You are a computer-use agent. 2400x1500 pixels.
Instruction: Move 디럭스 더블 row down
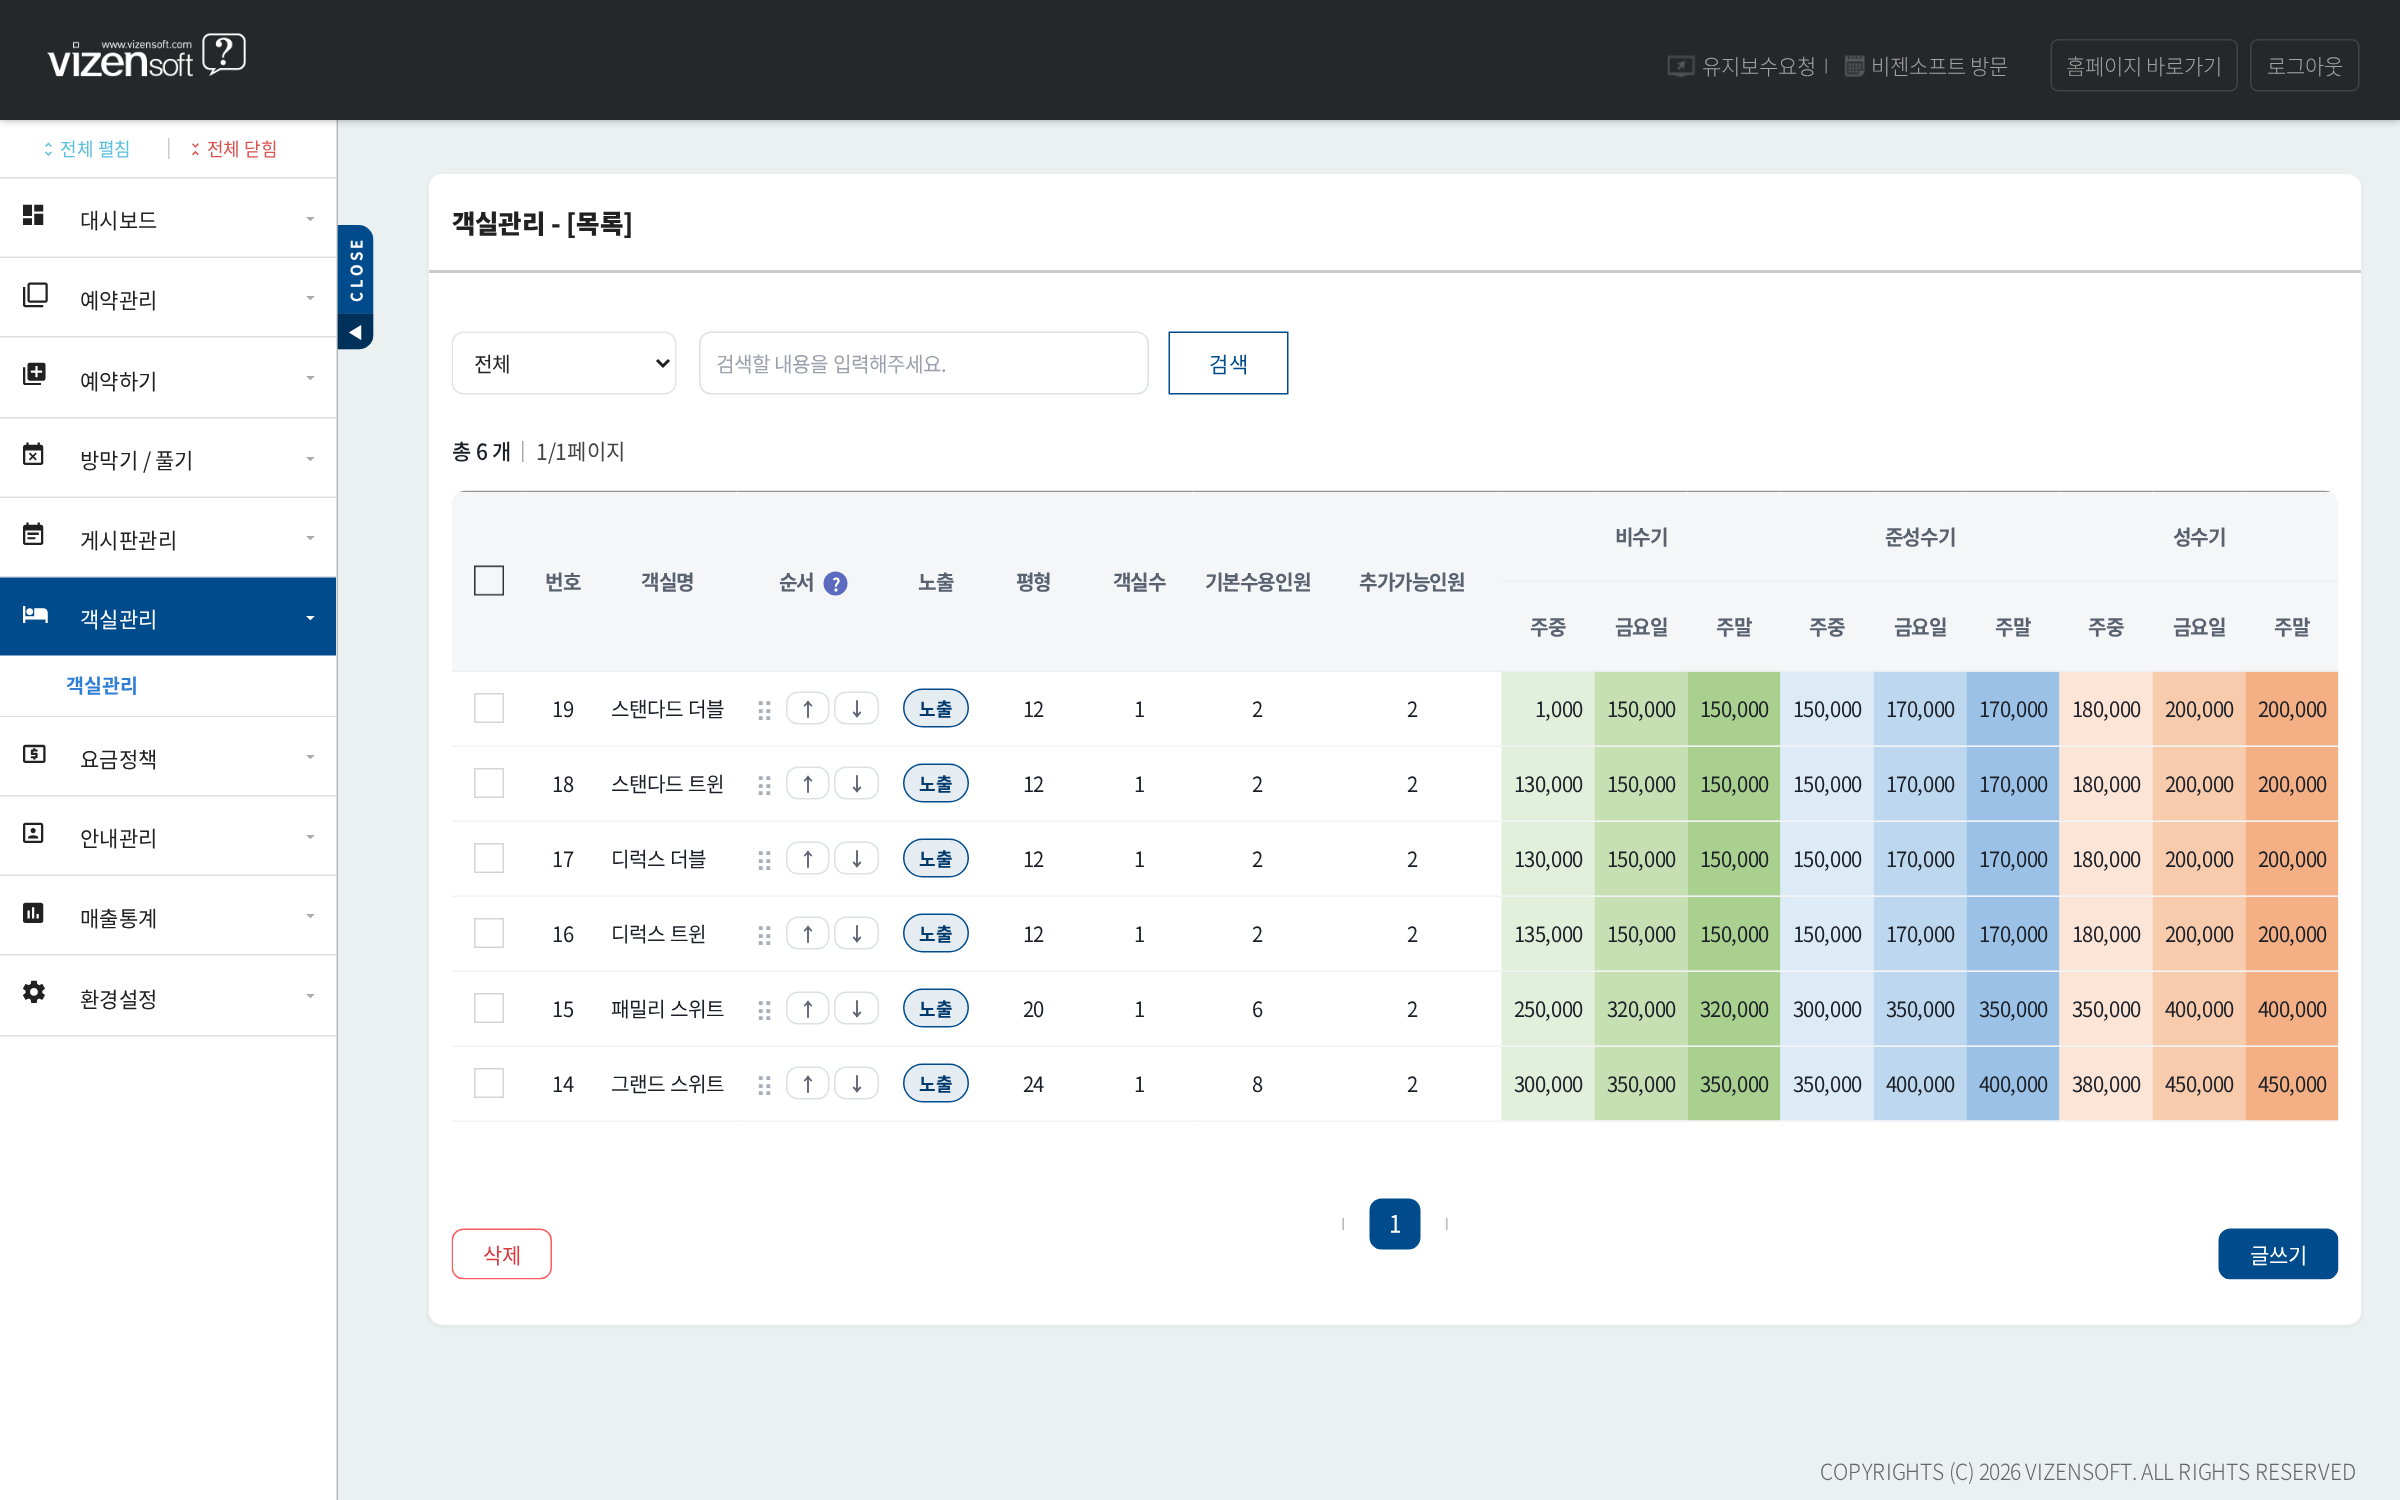pos(857,859)
